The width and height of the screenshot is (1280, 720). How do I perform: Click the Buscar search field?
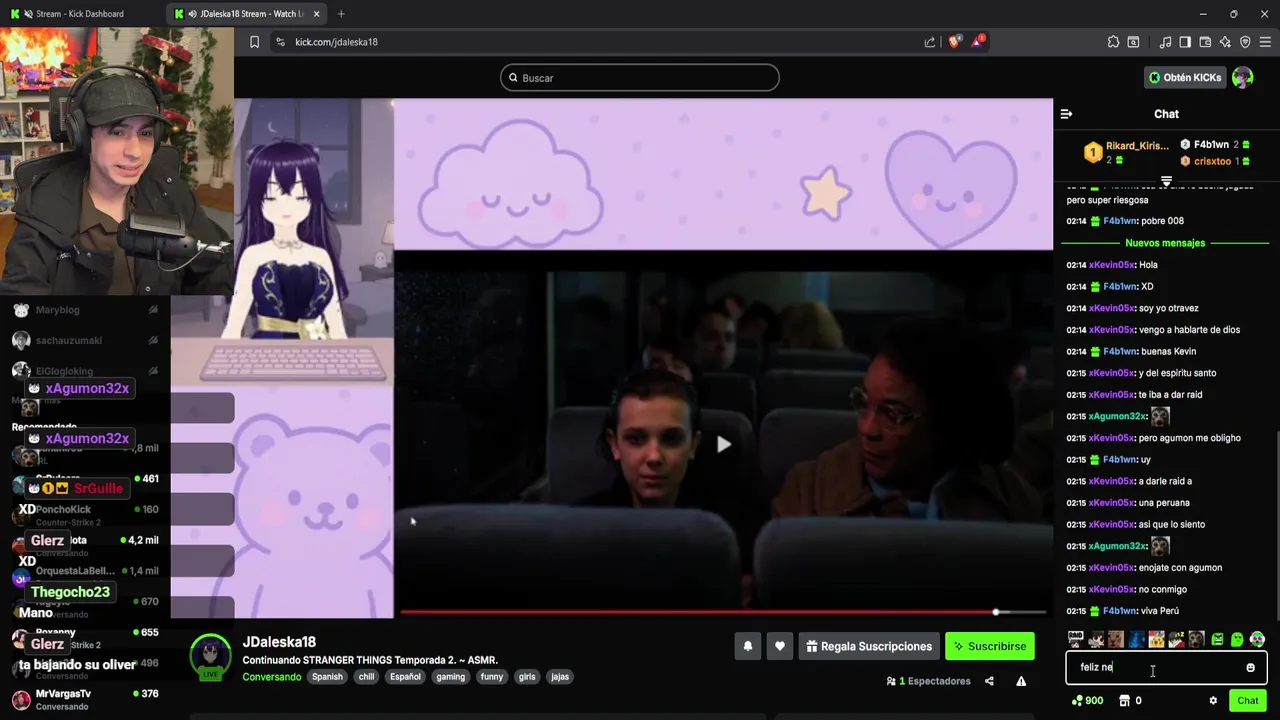(x=640, y=78)
